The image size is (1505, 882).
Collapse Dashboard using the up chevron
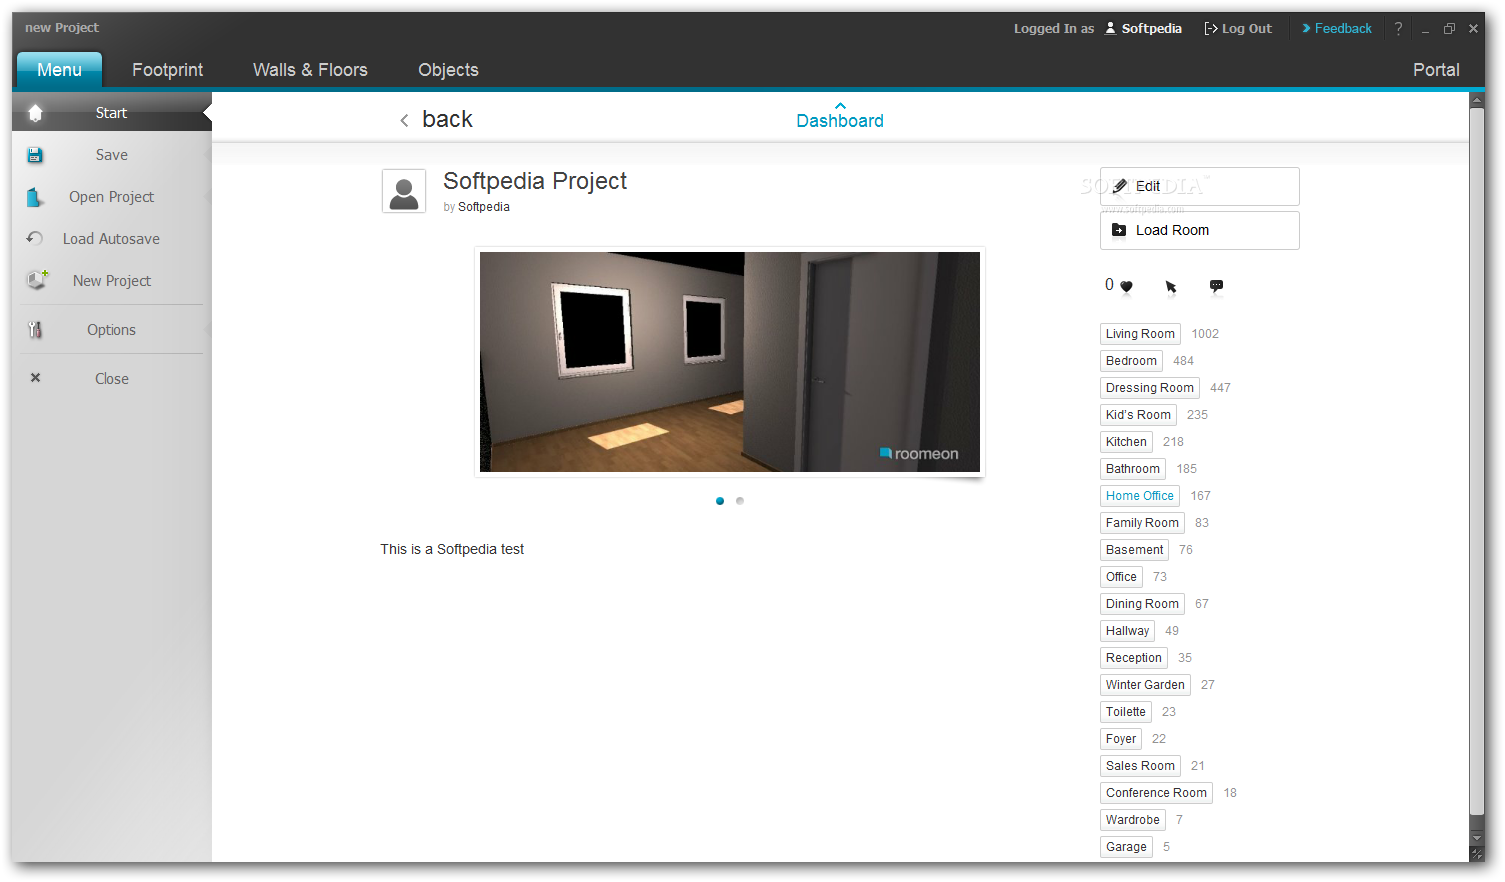coord(840,105)
